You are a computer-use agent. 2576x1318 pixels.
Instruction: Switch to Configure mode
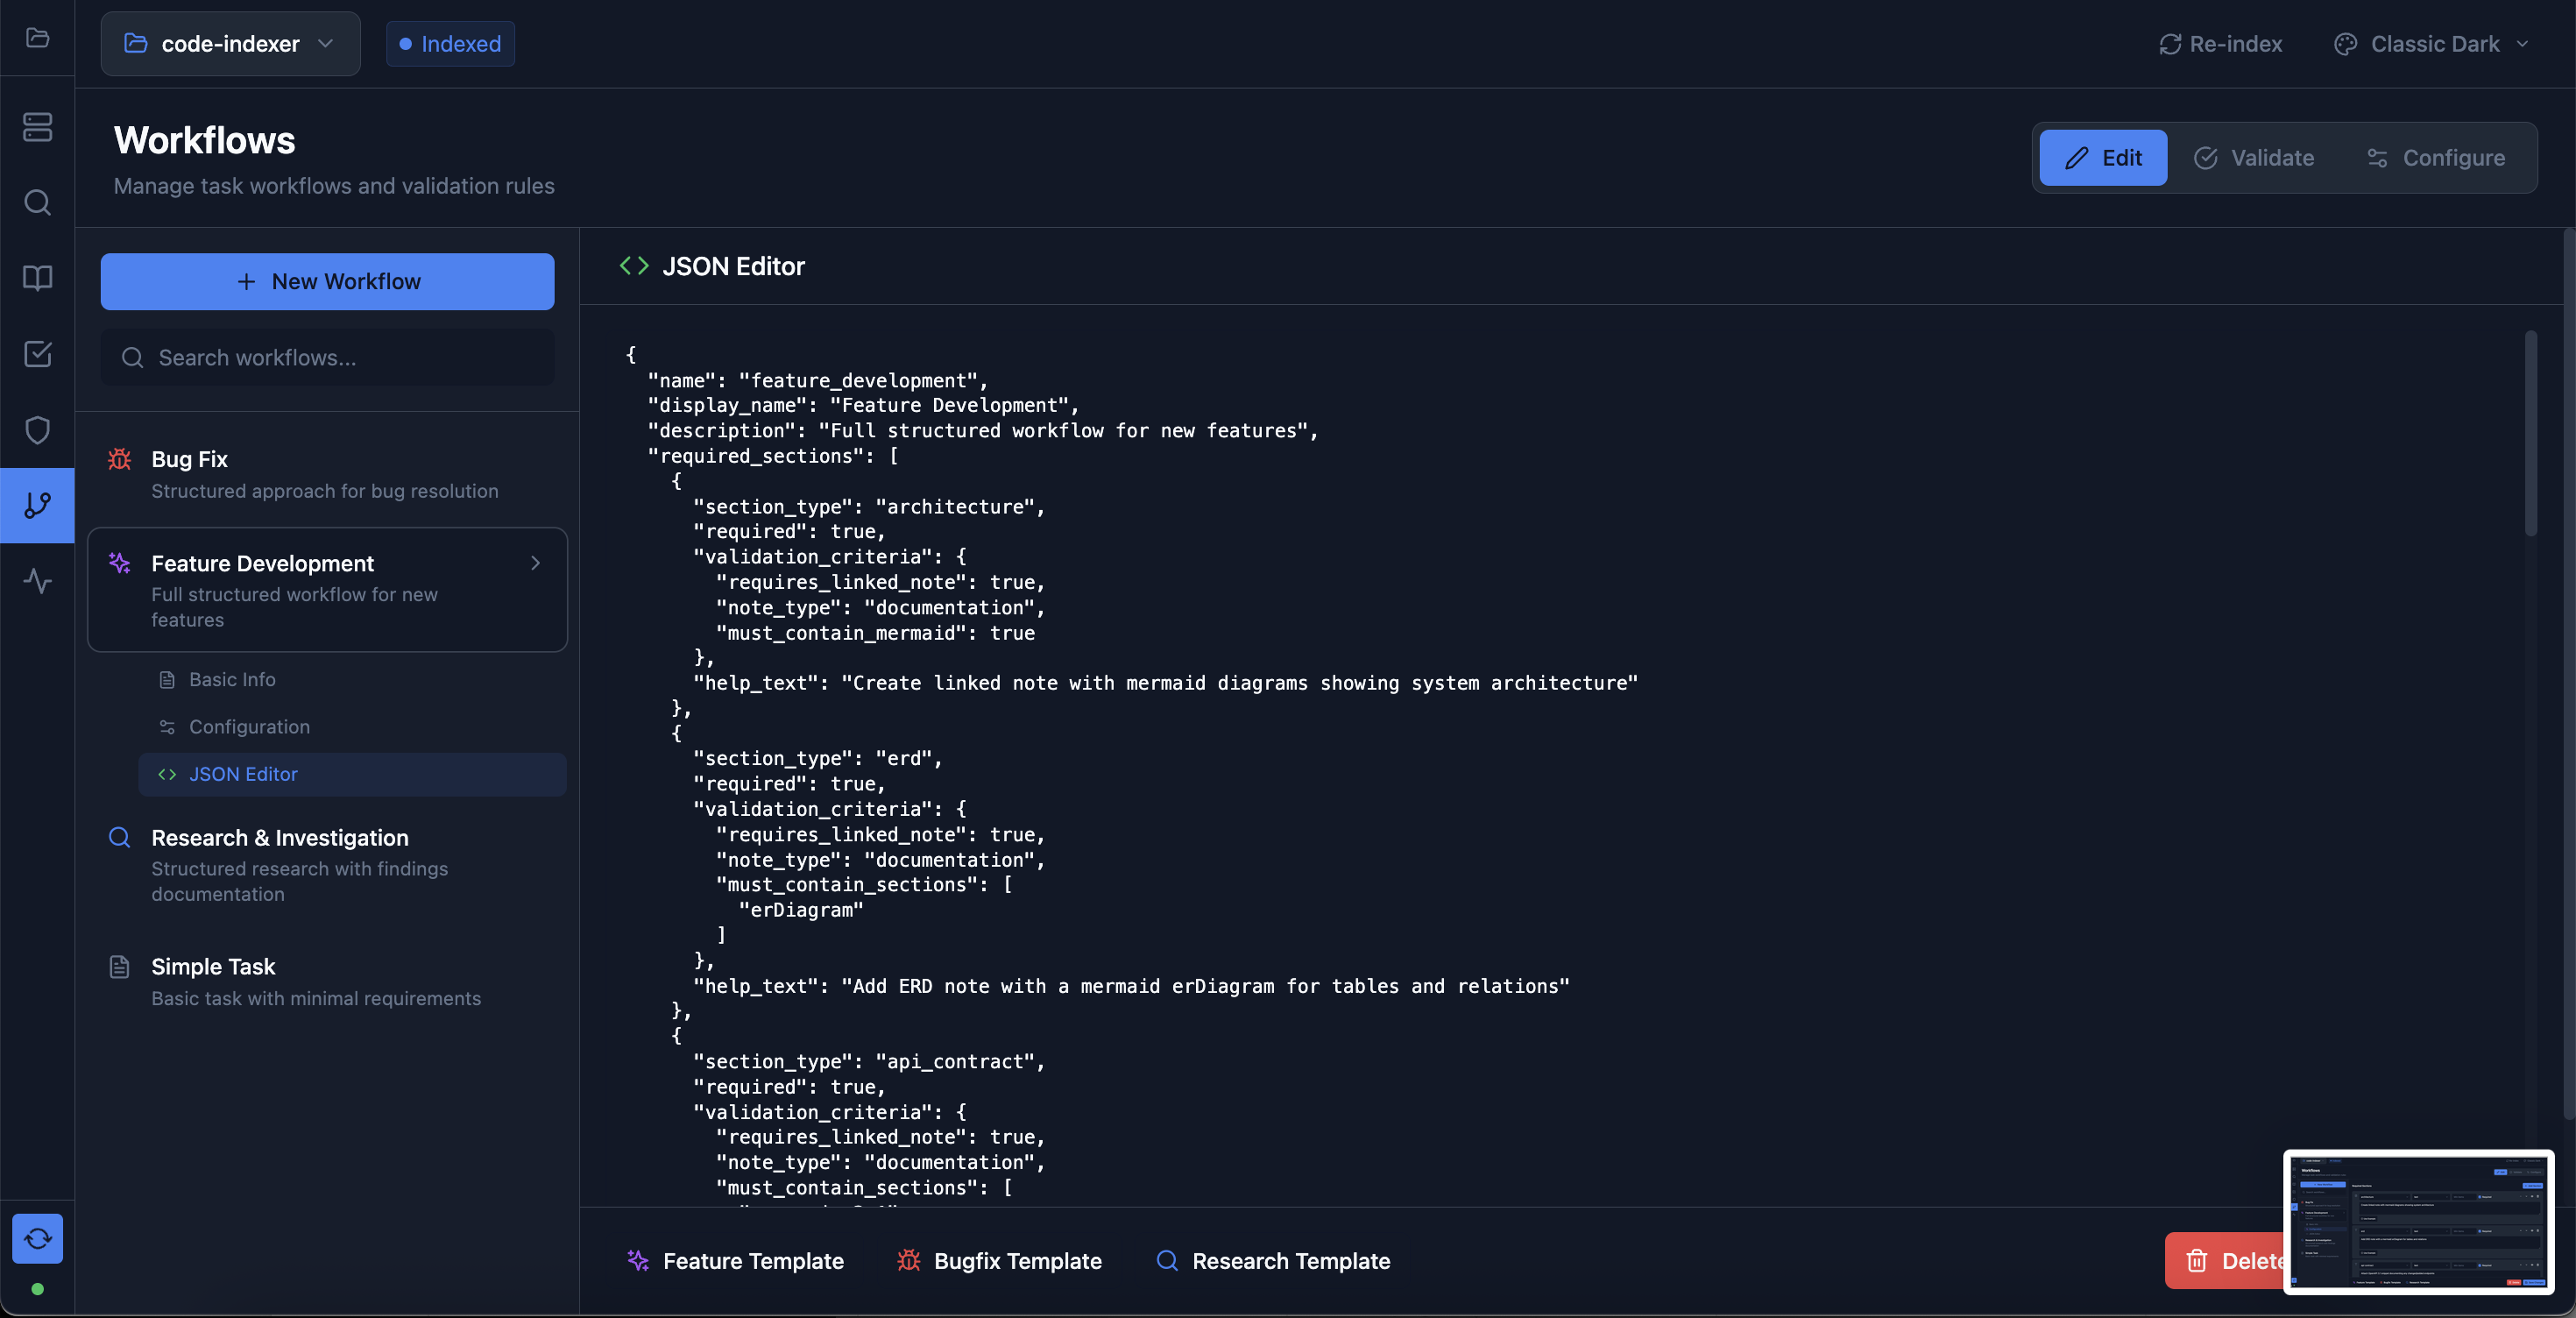pyautogui.click(x=2435, y=158)
